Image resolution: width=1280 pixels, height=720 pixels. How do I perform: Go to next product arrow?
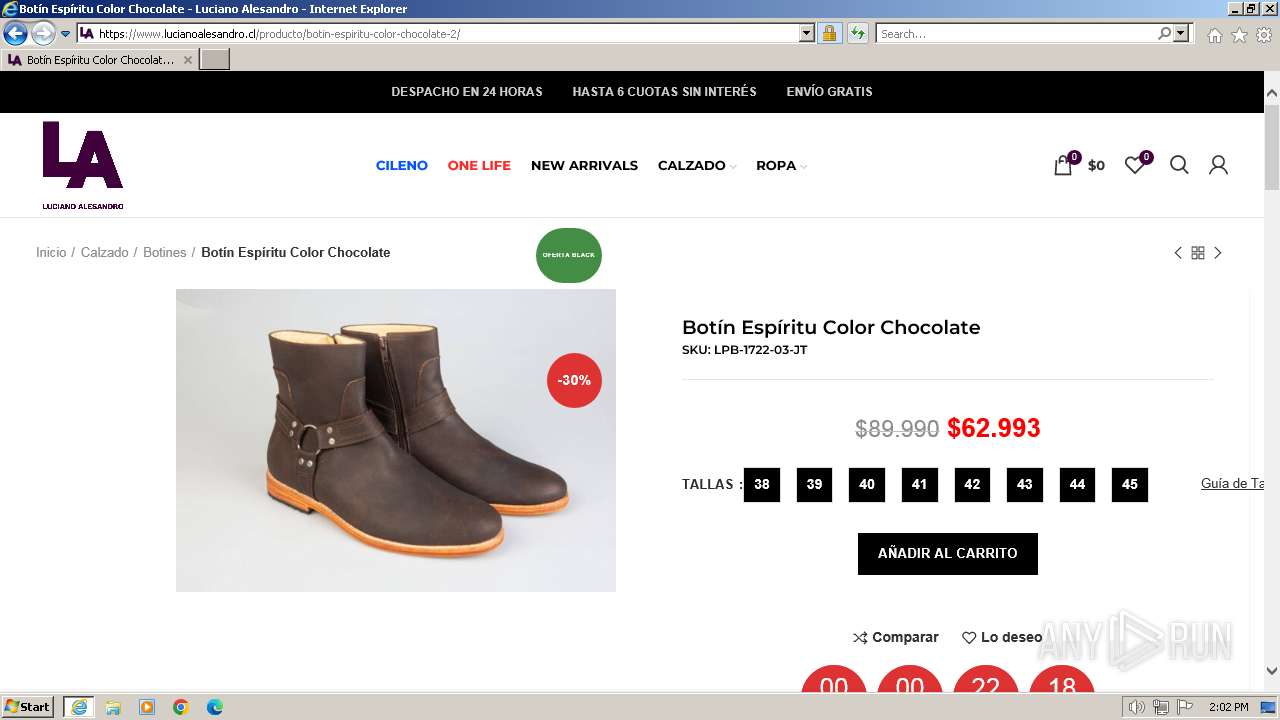[1218, 253]
